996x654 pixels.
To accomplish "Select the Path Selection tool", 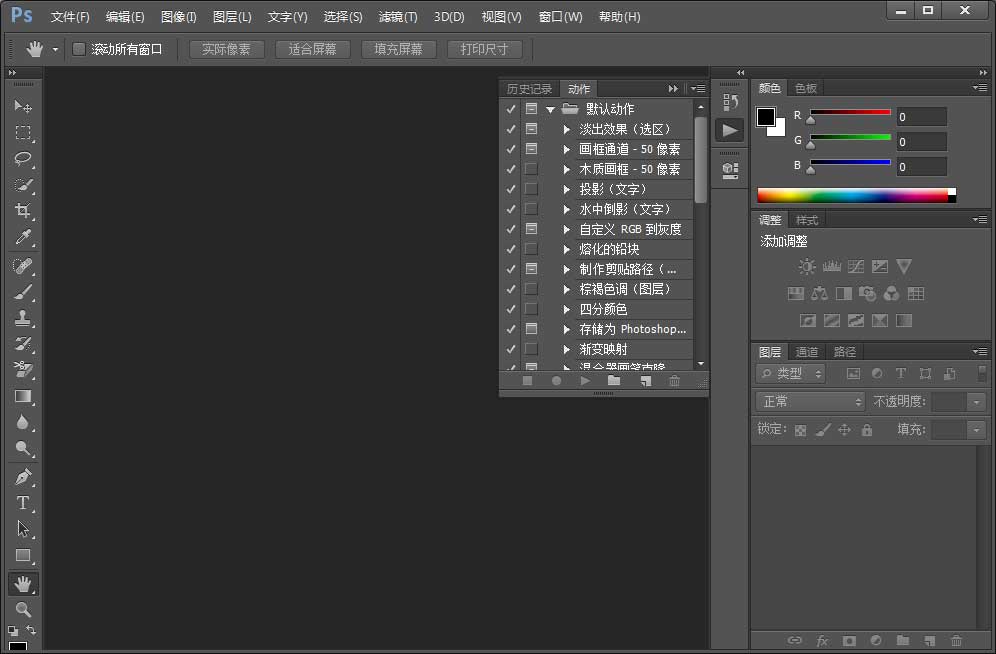I will (x=23, y=529).
